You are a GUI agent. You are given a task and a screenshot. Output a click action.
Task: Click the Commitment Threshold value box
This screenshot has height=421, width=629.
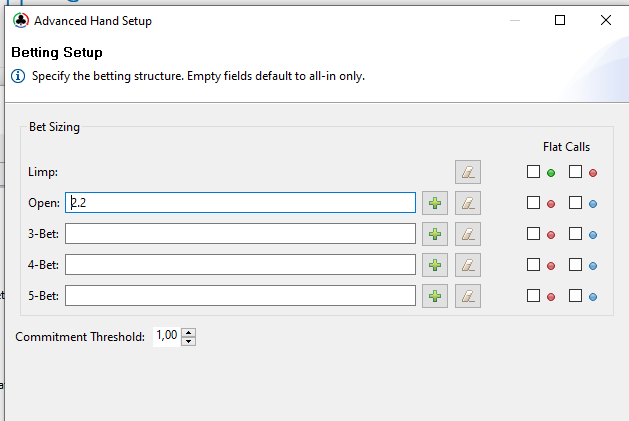(167, 336)
